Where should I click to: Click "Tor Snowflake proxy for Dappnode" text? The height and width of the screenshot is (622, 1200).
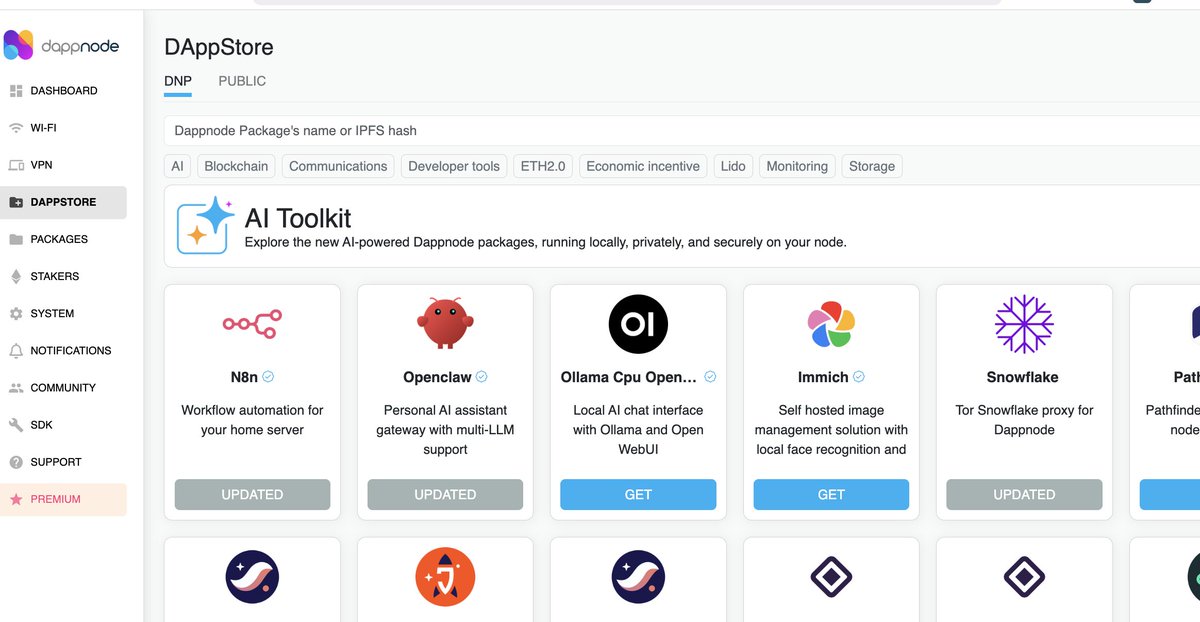tap(1024, 420)
